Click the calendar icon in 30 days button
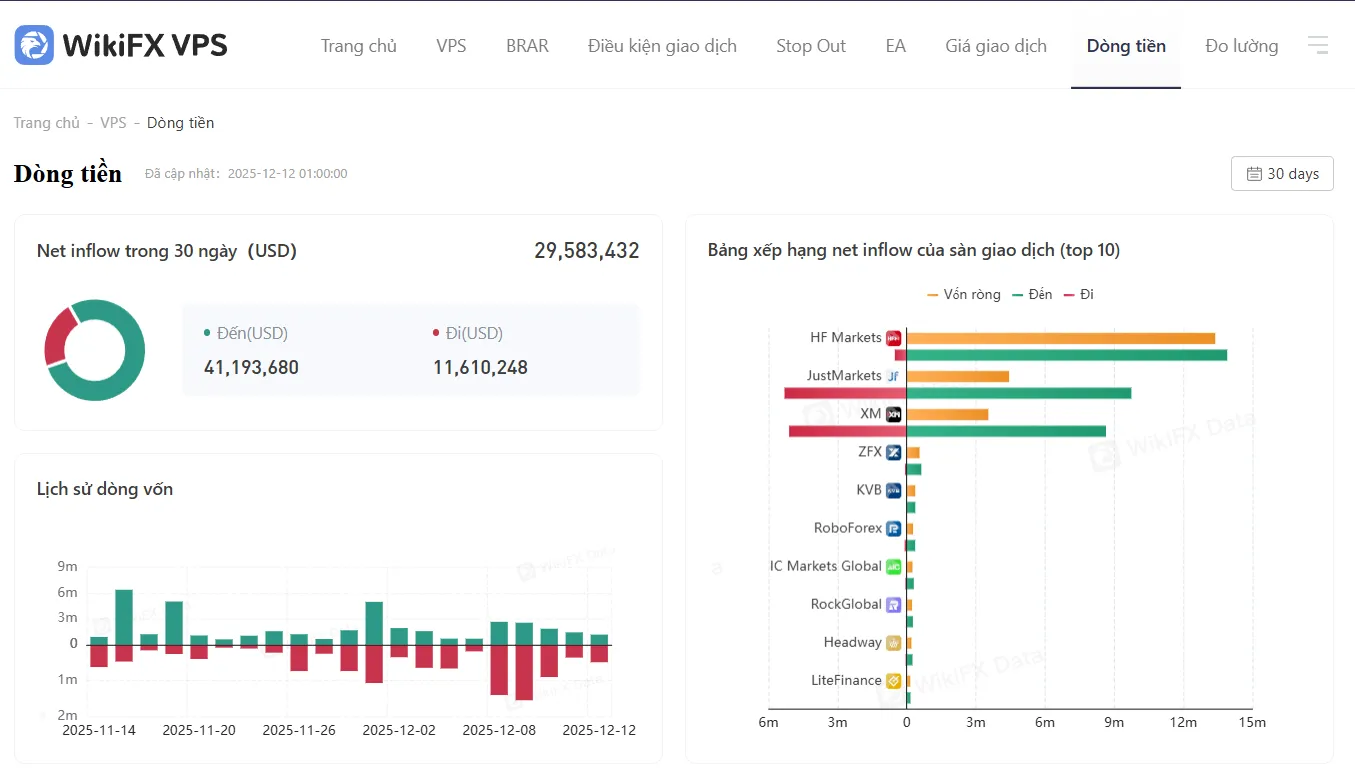The width and height of the screenshot is (1355, 778). [x=1254, y=174]
